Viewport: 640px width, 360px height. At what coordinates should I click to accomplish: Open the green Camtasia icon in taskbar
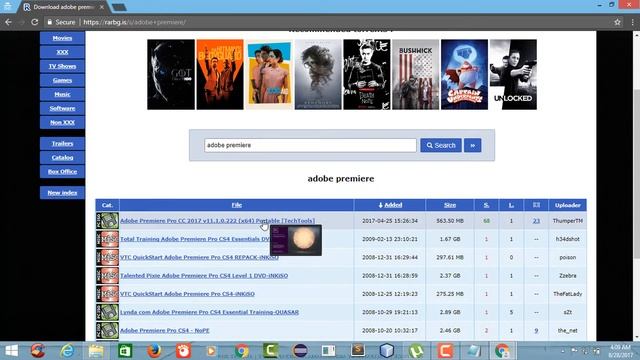point(270,351)
